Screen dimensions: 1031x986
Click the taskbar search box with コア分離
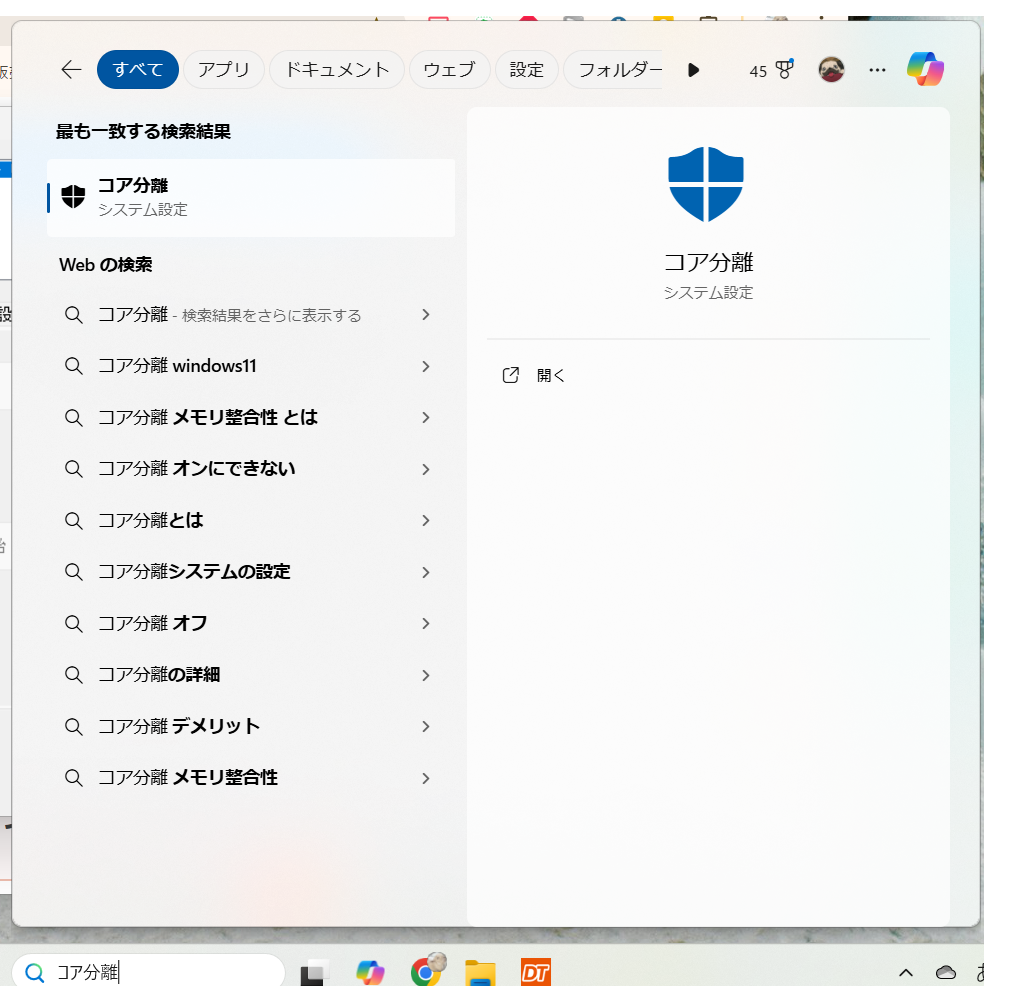(x=149, y=972)
